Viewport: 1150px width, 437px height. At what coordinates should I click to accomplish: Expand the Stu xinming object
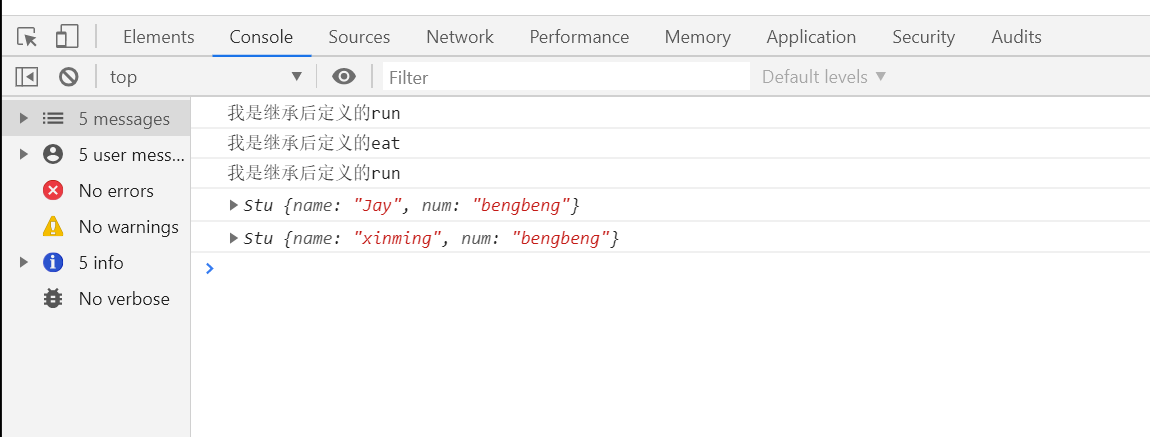click(x=234, y=238)
